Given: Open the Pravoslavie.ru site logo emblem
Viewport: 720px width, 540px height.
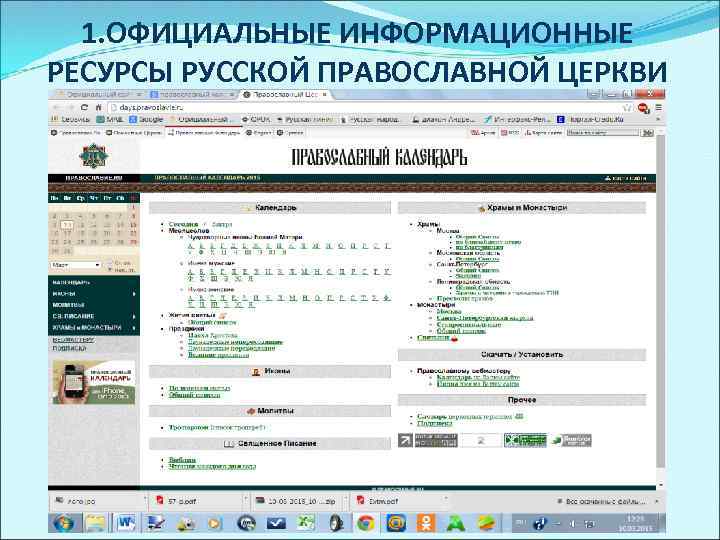Looking at the screenshot, I should point(94,156).
